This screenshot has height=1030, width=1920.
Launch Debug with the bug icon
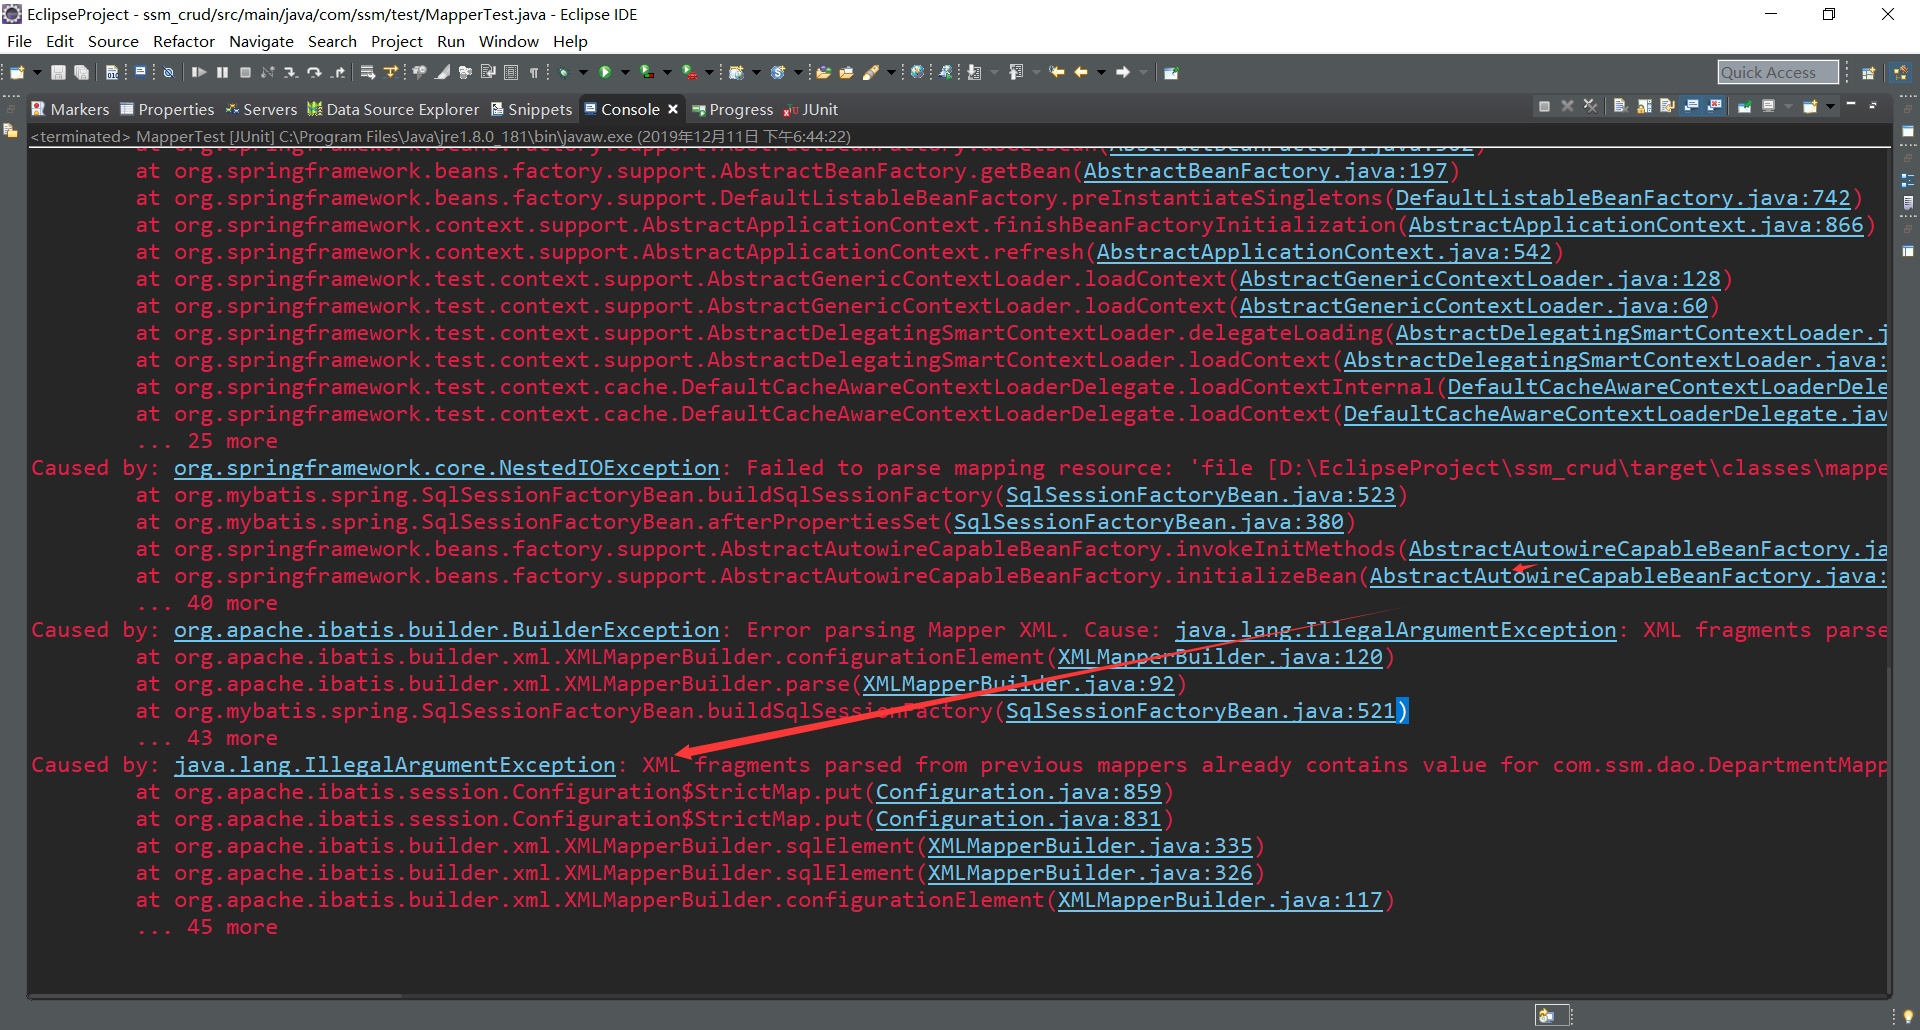563,72
